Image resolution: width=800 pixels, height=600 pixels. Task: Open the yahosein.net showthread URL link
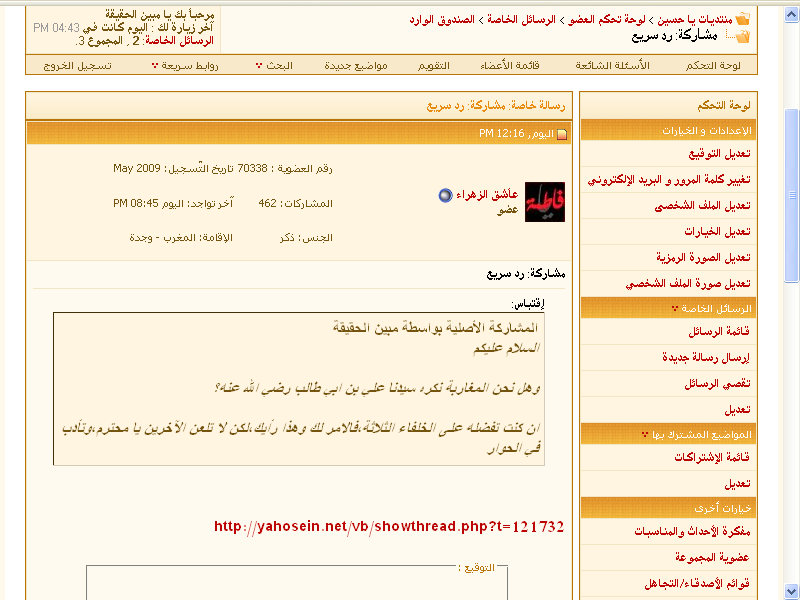tap(389, 527)
